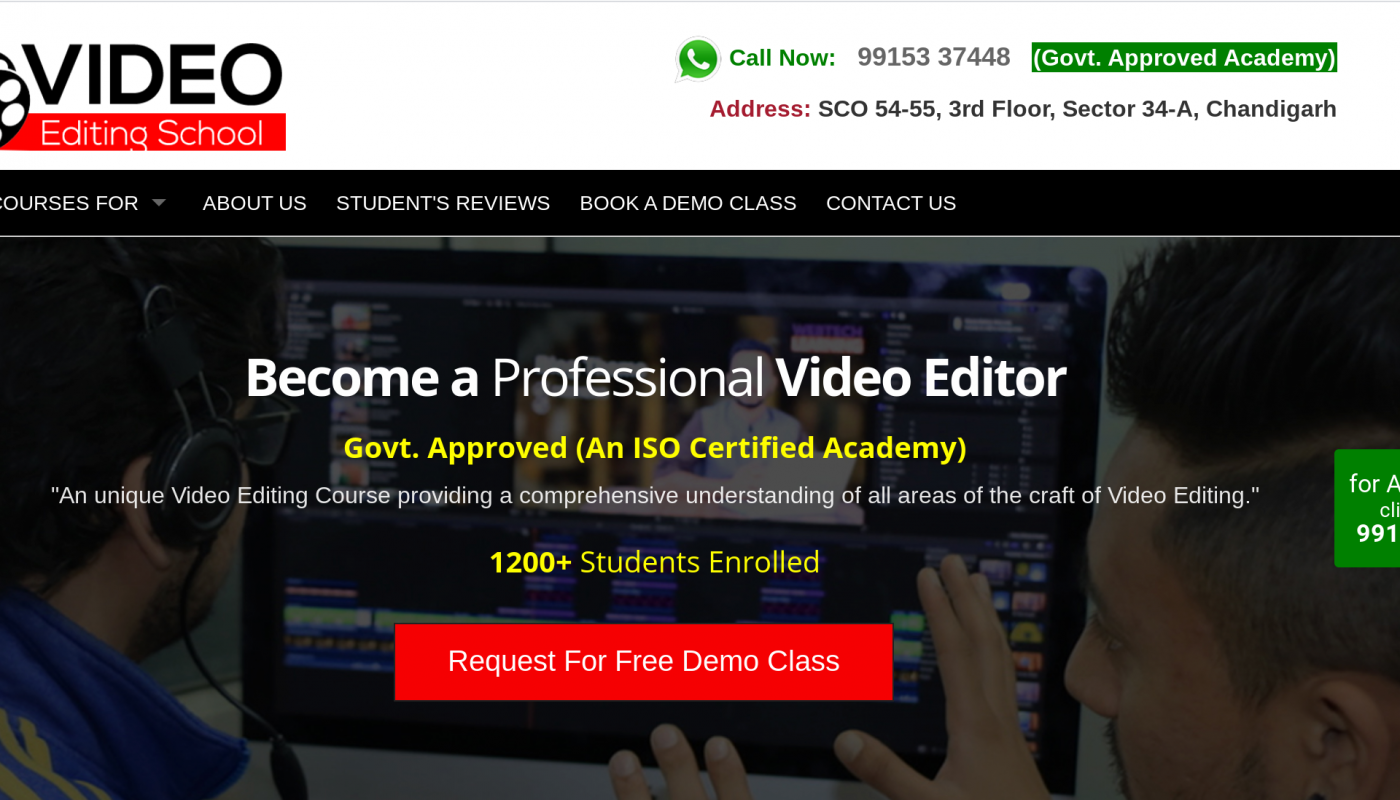Screen dimensions: 1400x800
Task: Click the Chandigarh address text
Action: (1076, 109)
